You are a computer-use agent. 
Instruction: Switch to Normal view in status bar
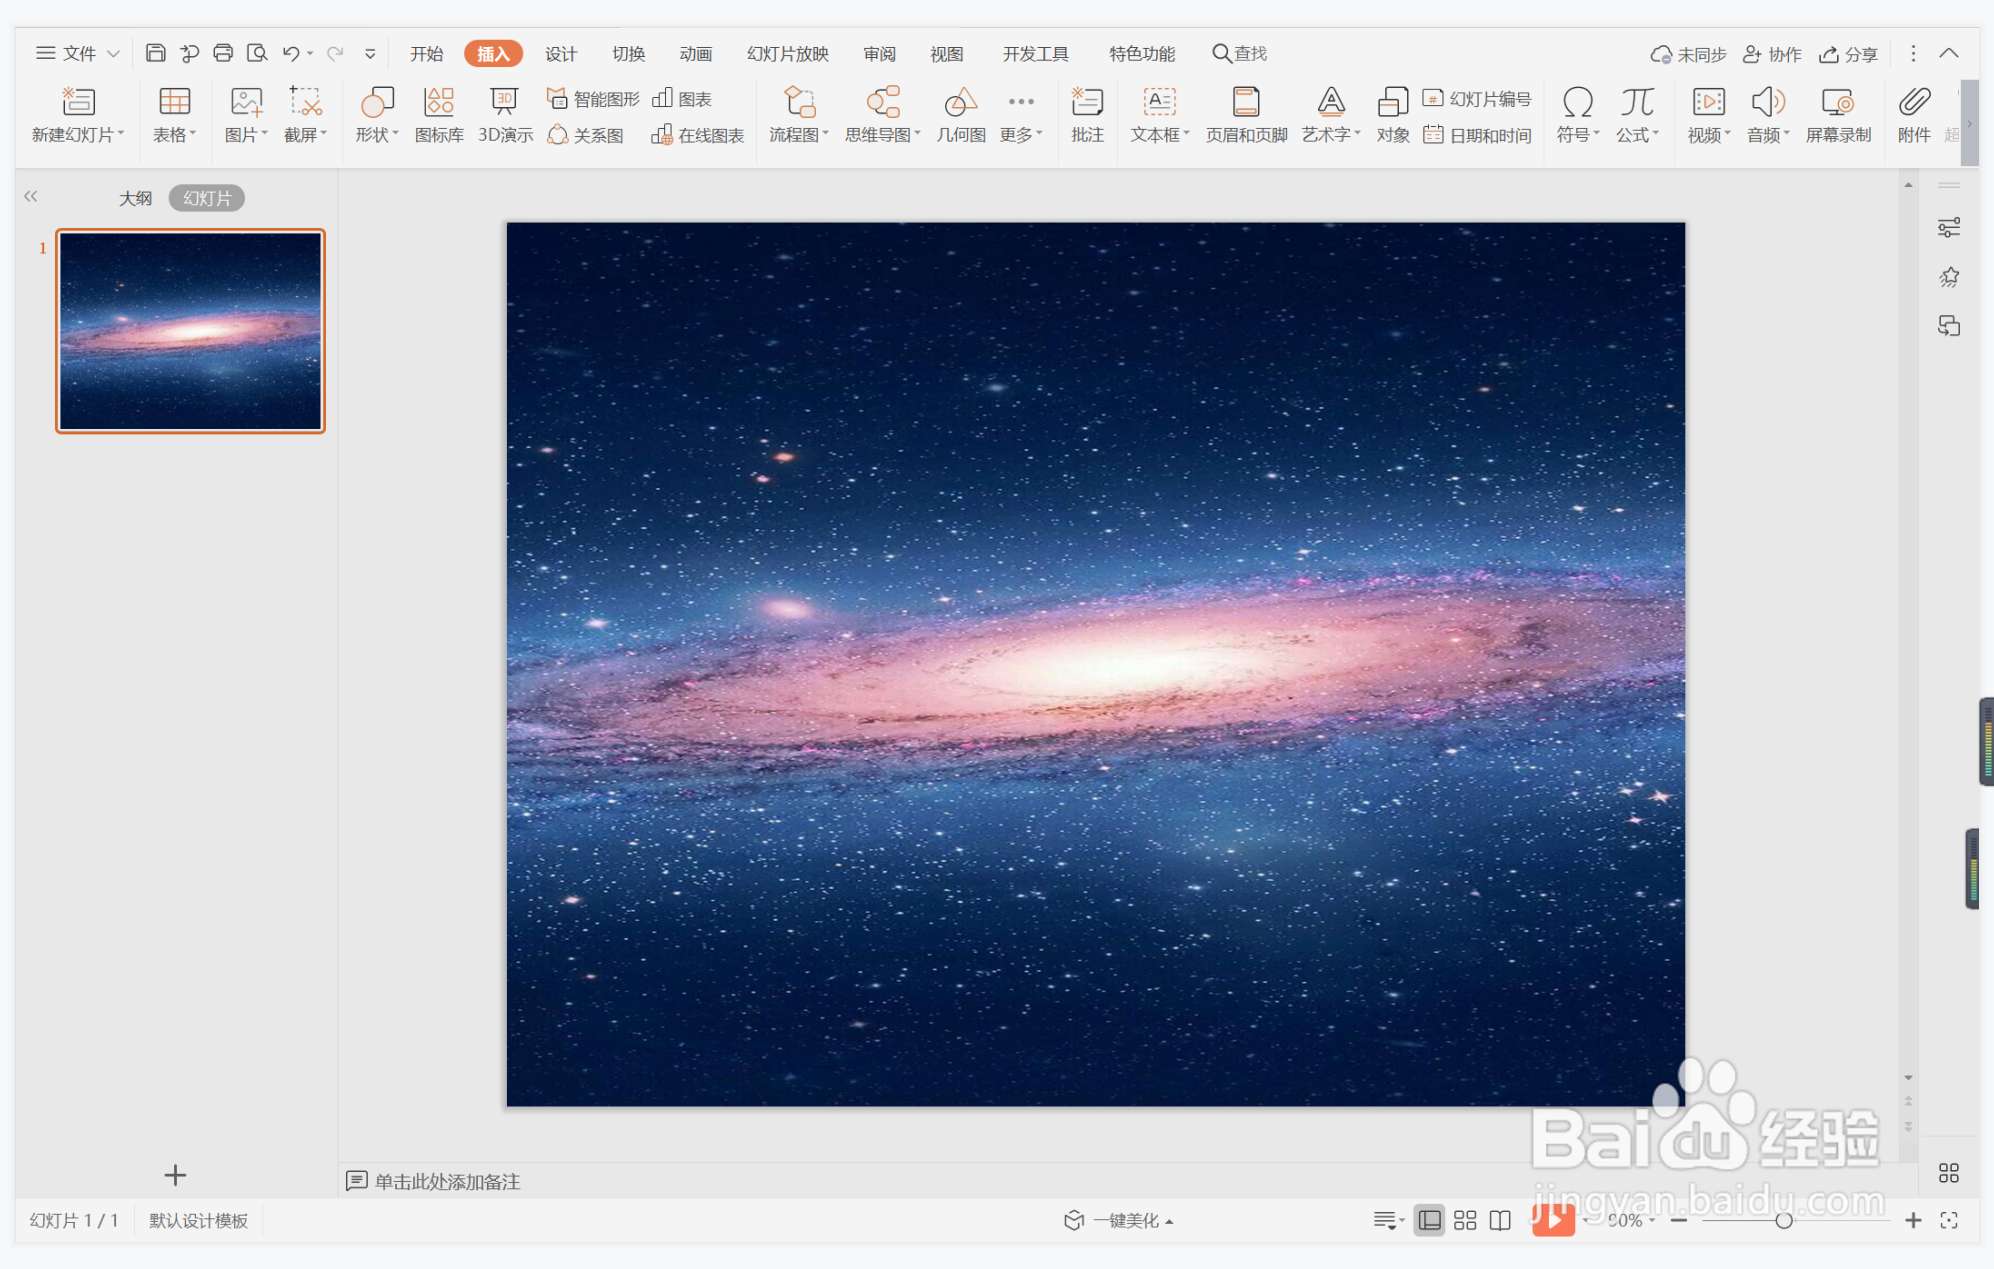pyautogui.click(x=1430, y=1220)
